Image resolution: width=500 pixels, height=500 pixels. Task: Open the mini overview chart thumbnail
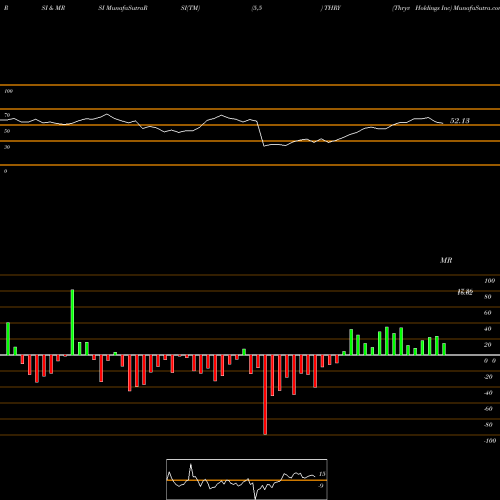point(247,479)
